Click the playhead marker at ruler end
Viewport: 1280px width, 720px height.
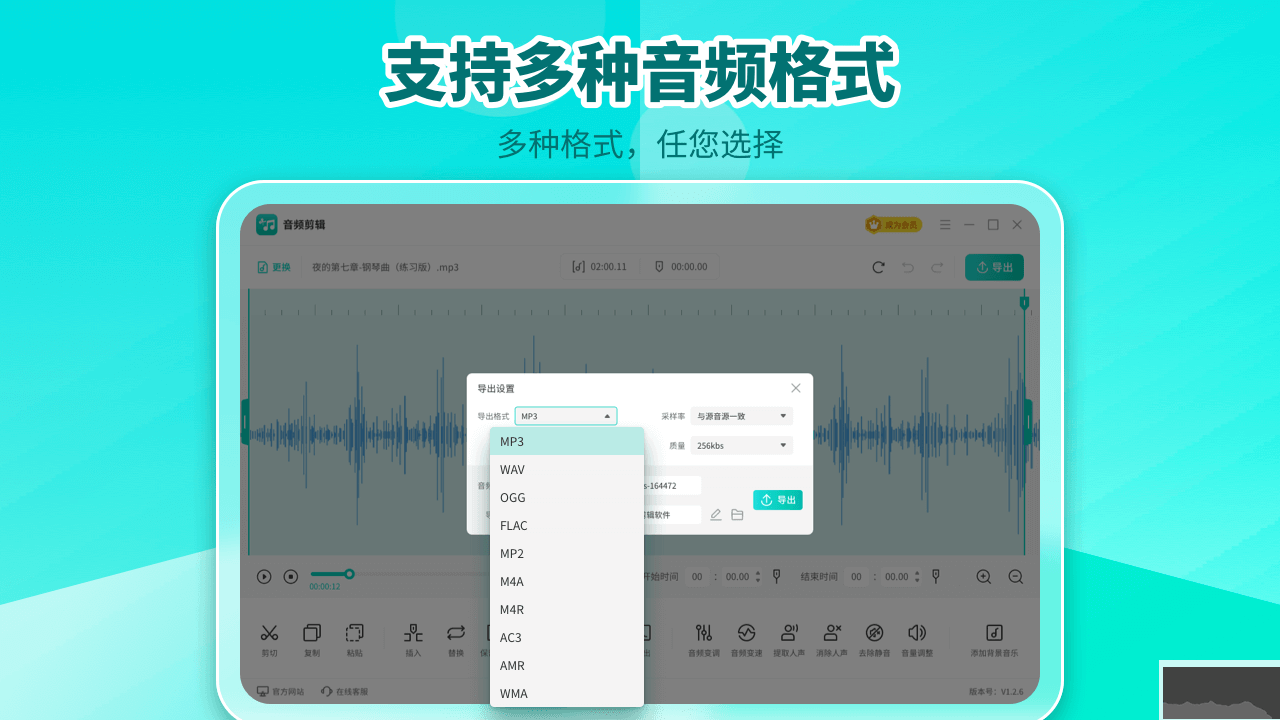pos(1024,302)
